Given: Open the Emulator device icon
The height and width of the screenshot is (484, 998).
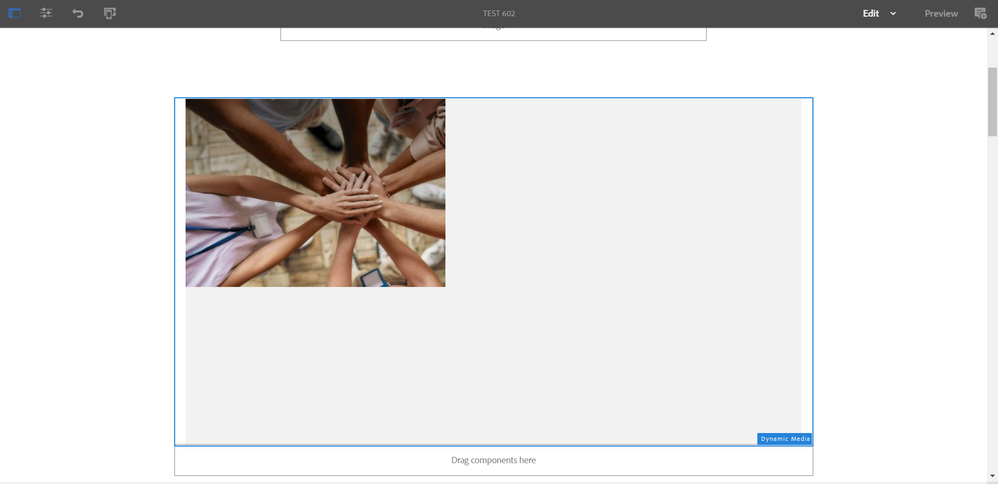Looking at the screenshot, I should pos(110,13).
